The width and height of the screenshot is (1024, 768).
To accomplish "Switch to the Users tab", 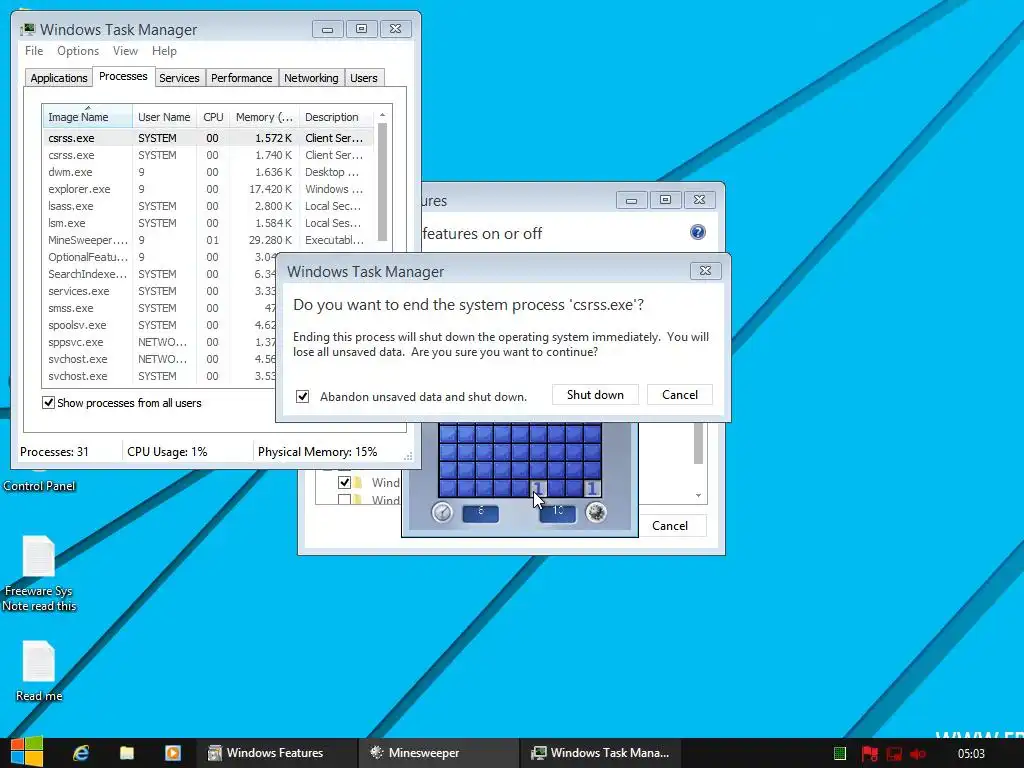I will pos(364,78).
